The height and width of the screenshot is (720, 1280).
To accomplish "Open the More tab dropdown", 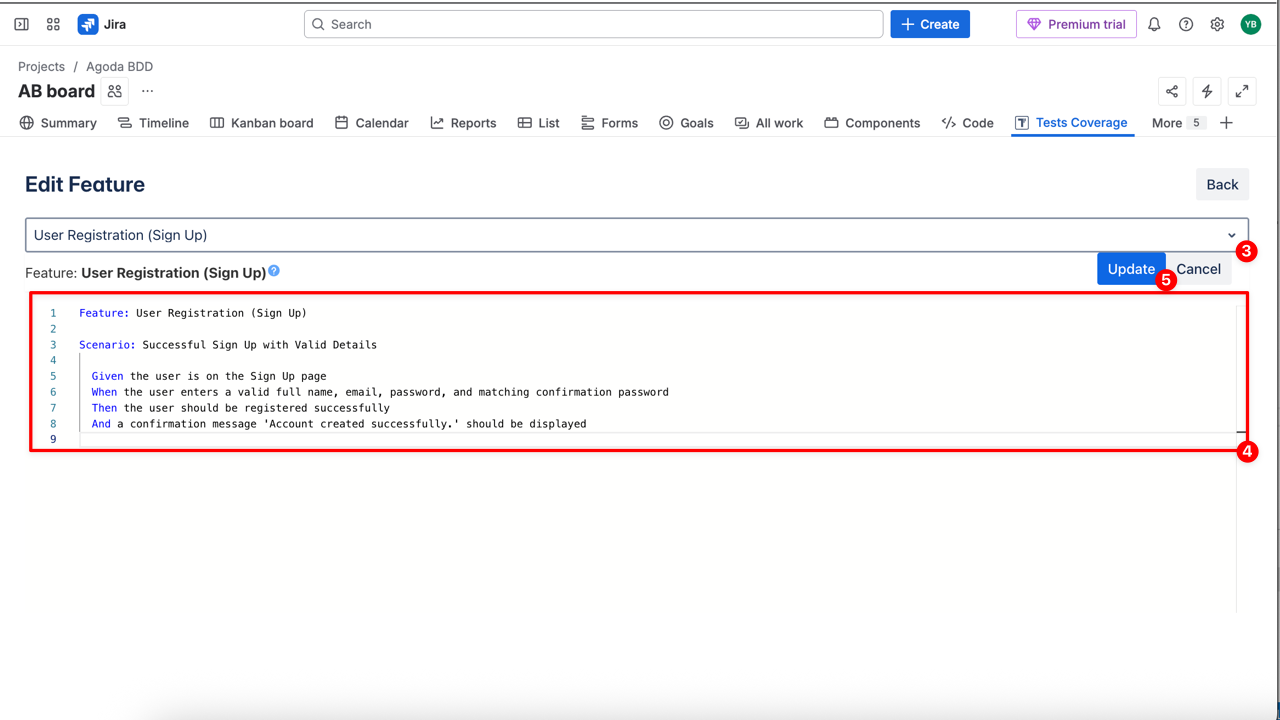I will click(1169, 122).
